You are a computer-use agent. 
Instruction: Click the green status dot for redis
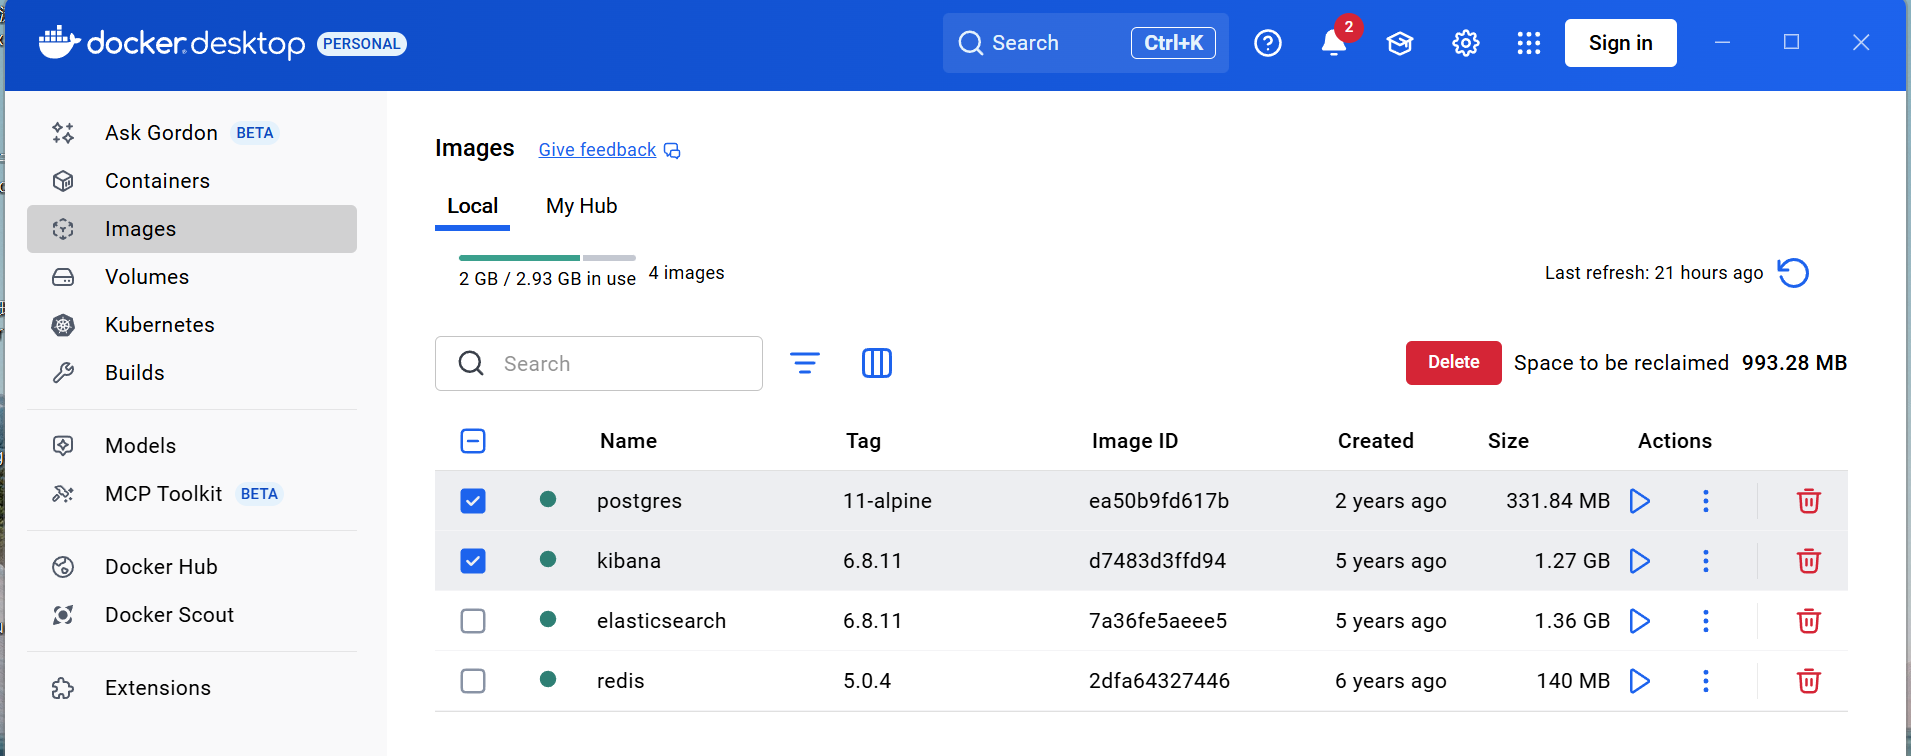pyautogui.click(x=548, y=679)
